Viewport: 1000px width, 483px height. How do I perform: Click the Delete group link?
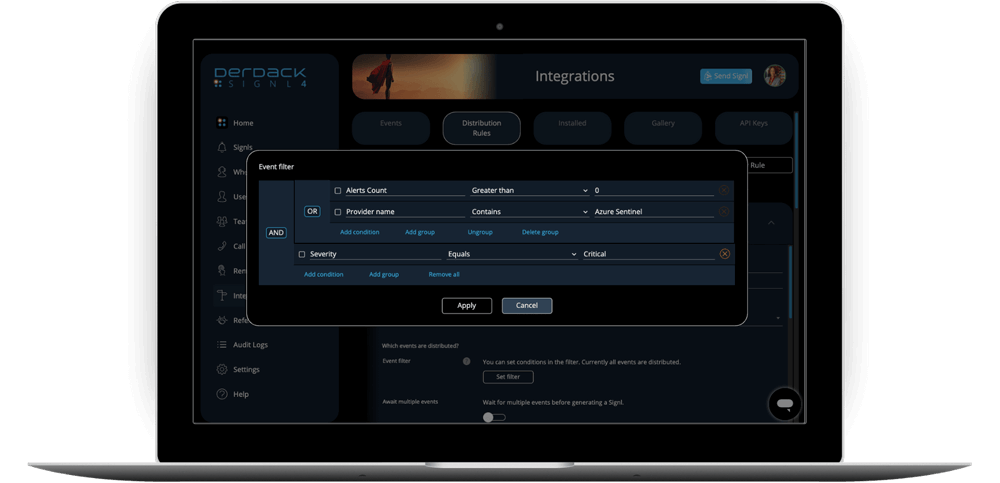(x=540, y=232)
